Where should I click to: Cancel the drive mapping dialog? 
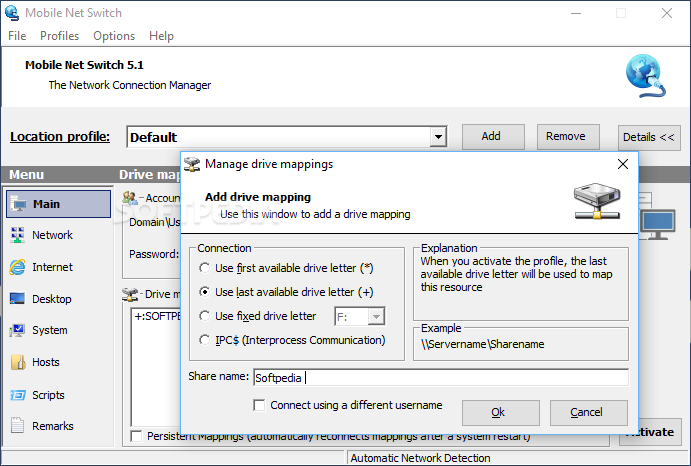click(586, 412)
